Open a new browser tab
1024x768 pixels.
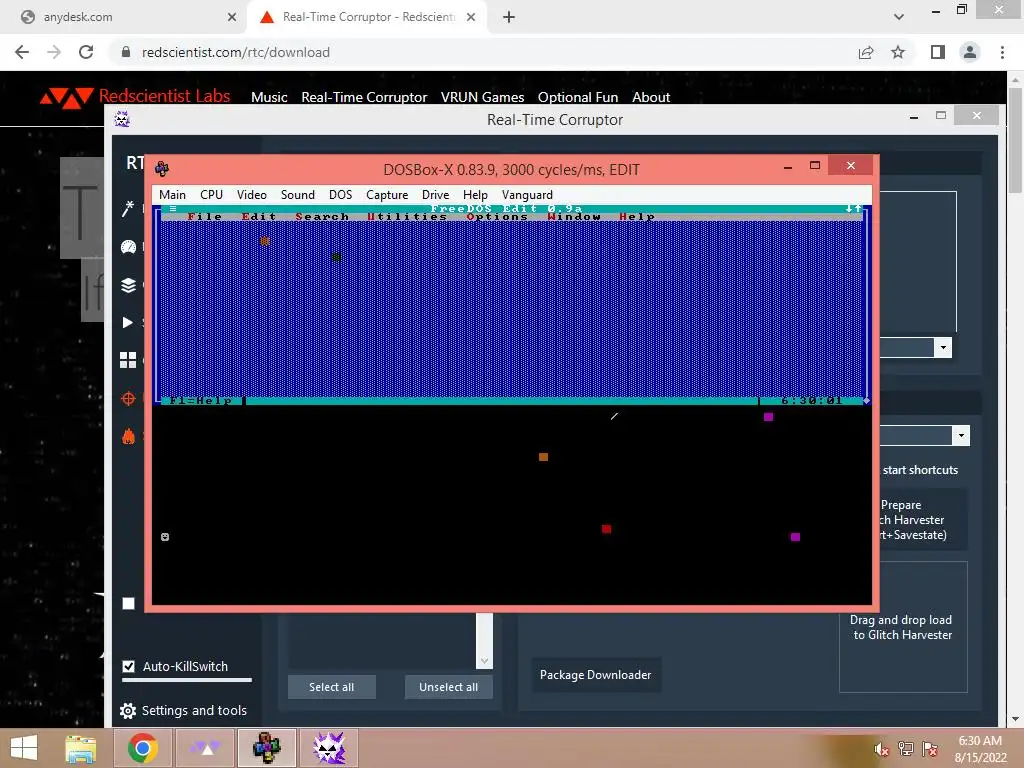pyautogui.click(x=509, y=17)
